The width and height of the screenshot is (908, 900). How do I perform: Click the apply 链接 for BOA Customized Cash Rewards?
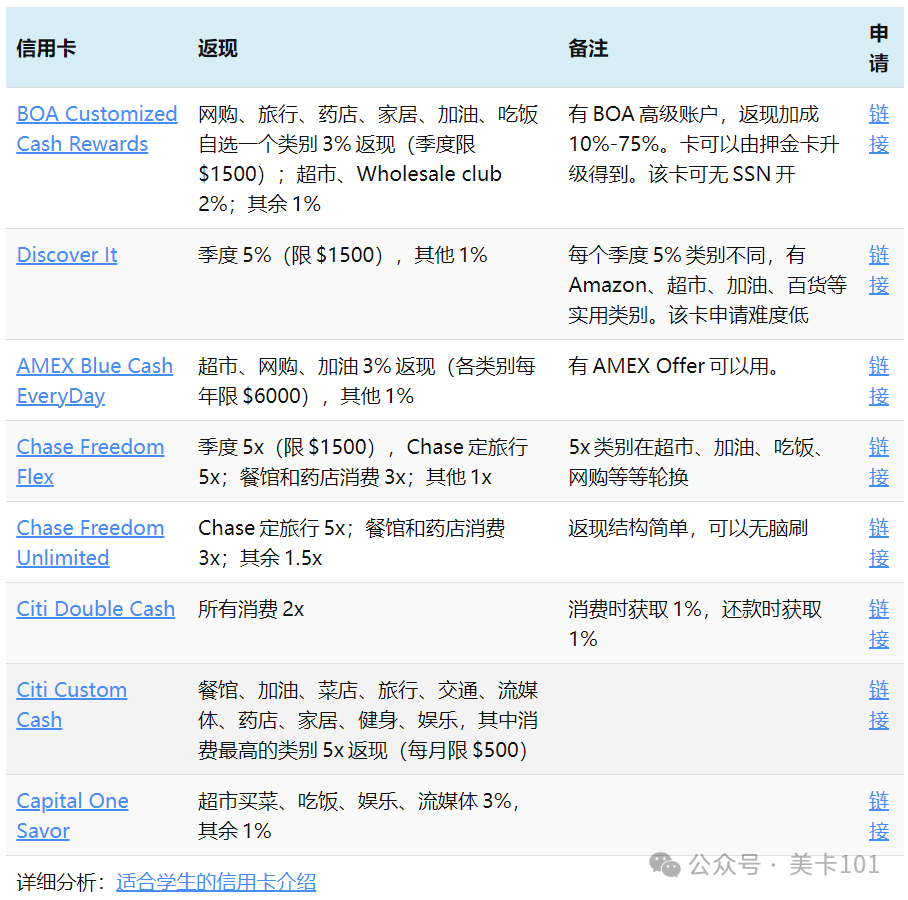click(879, 128)
